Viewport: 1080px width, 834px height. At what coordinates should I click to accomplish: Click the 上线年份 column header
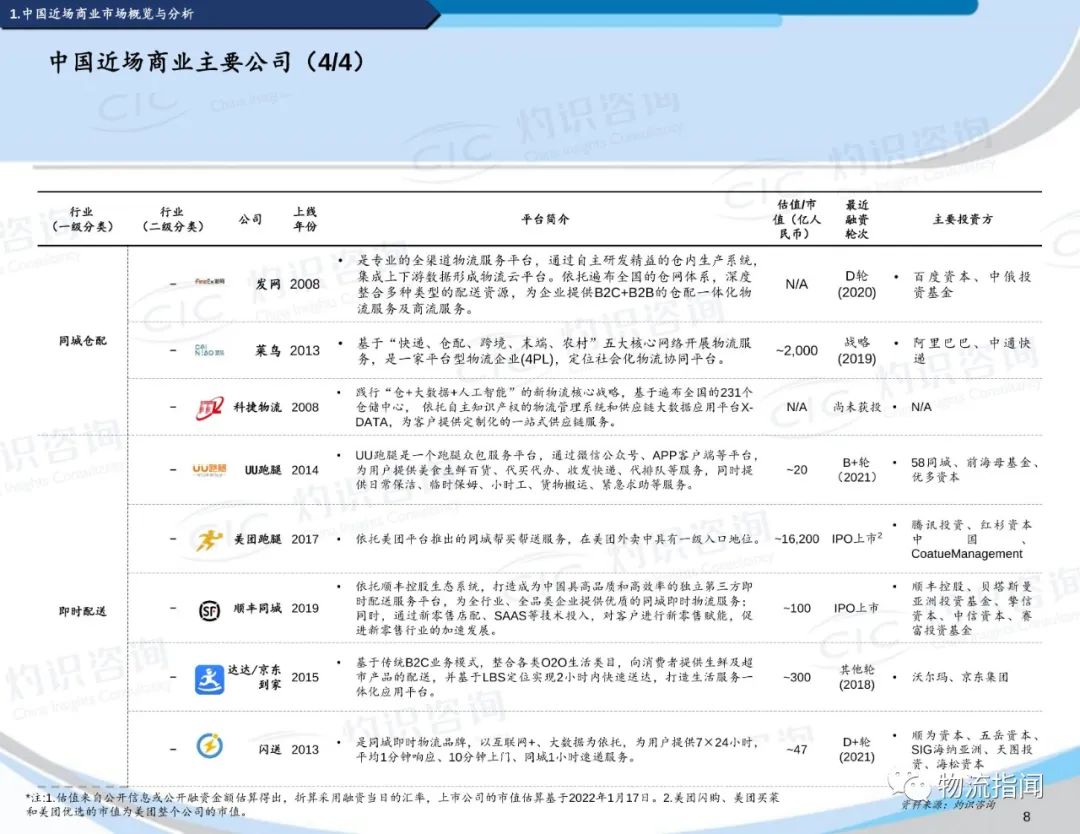pyautogui.click(x=304, y=219)
